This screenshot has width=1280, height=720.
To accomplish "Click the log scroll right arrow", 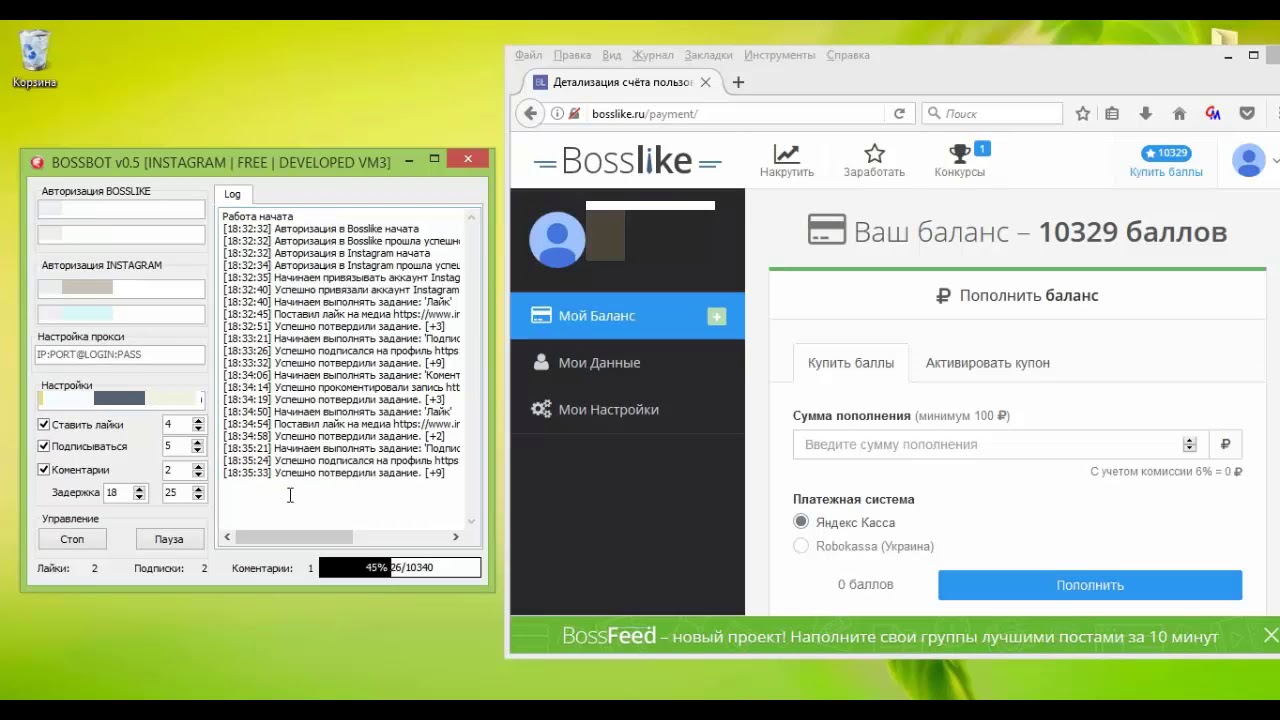I will [x=456, y=537].
